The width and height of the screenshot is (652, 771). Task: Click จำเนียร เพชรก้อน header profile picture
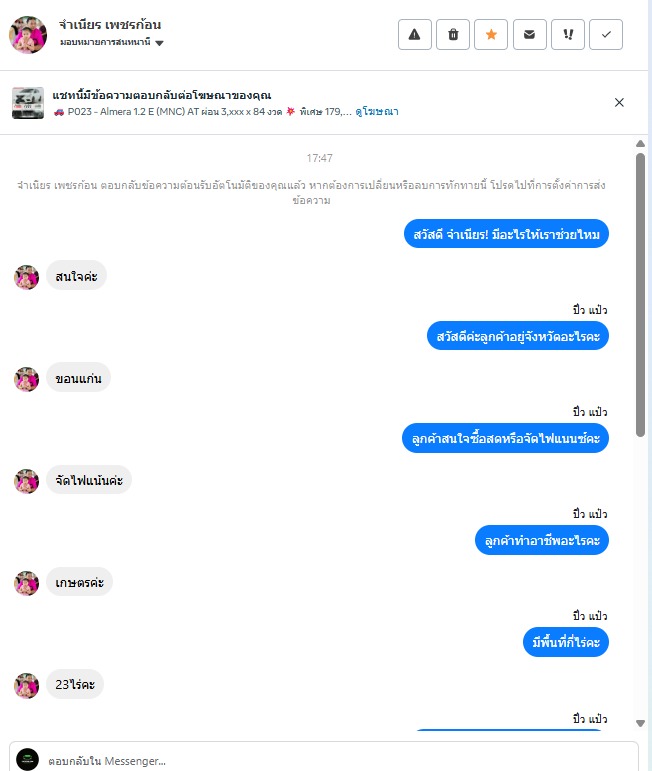(x=28, y=34)
